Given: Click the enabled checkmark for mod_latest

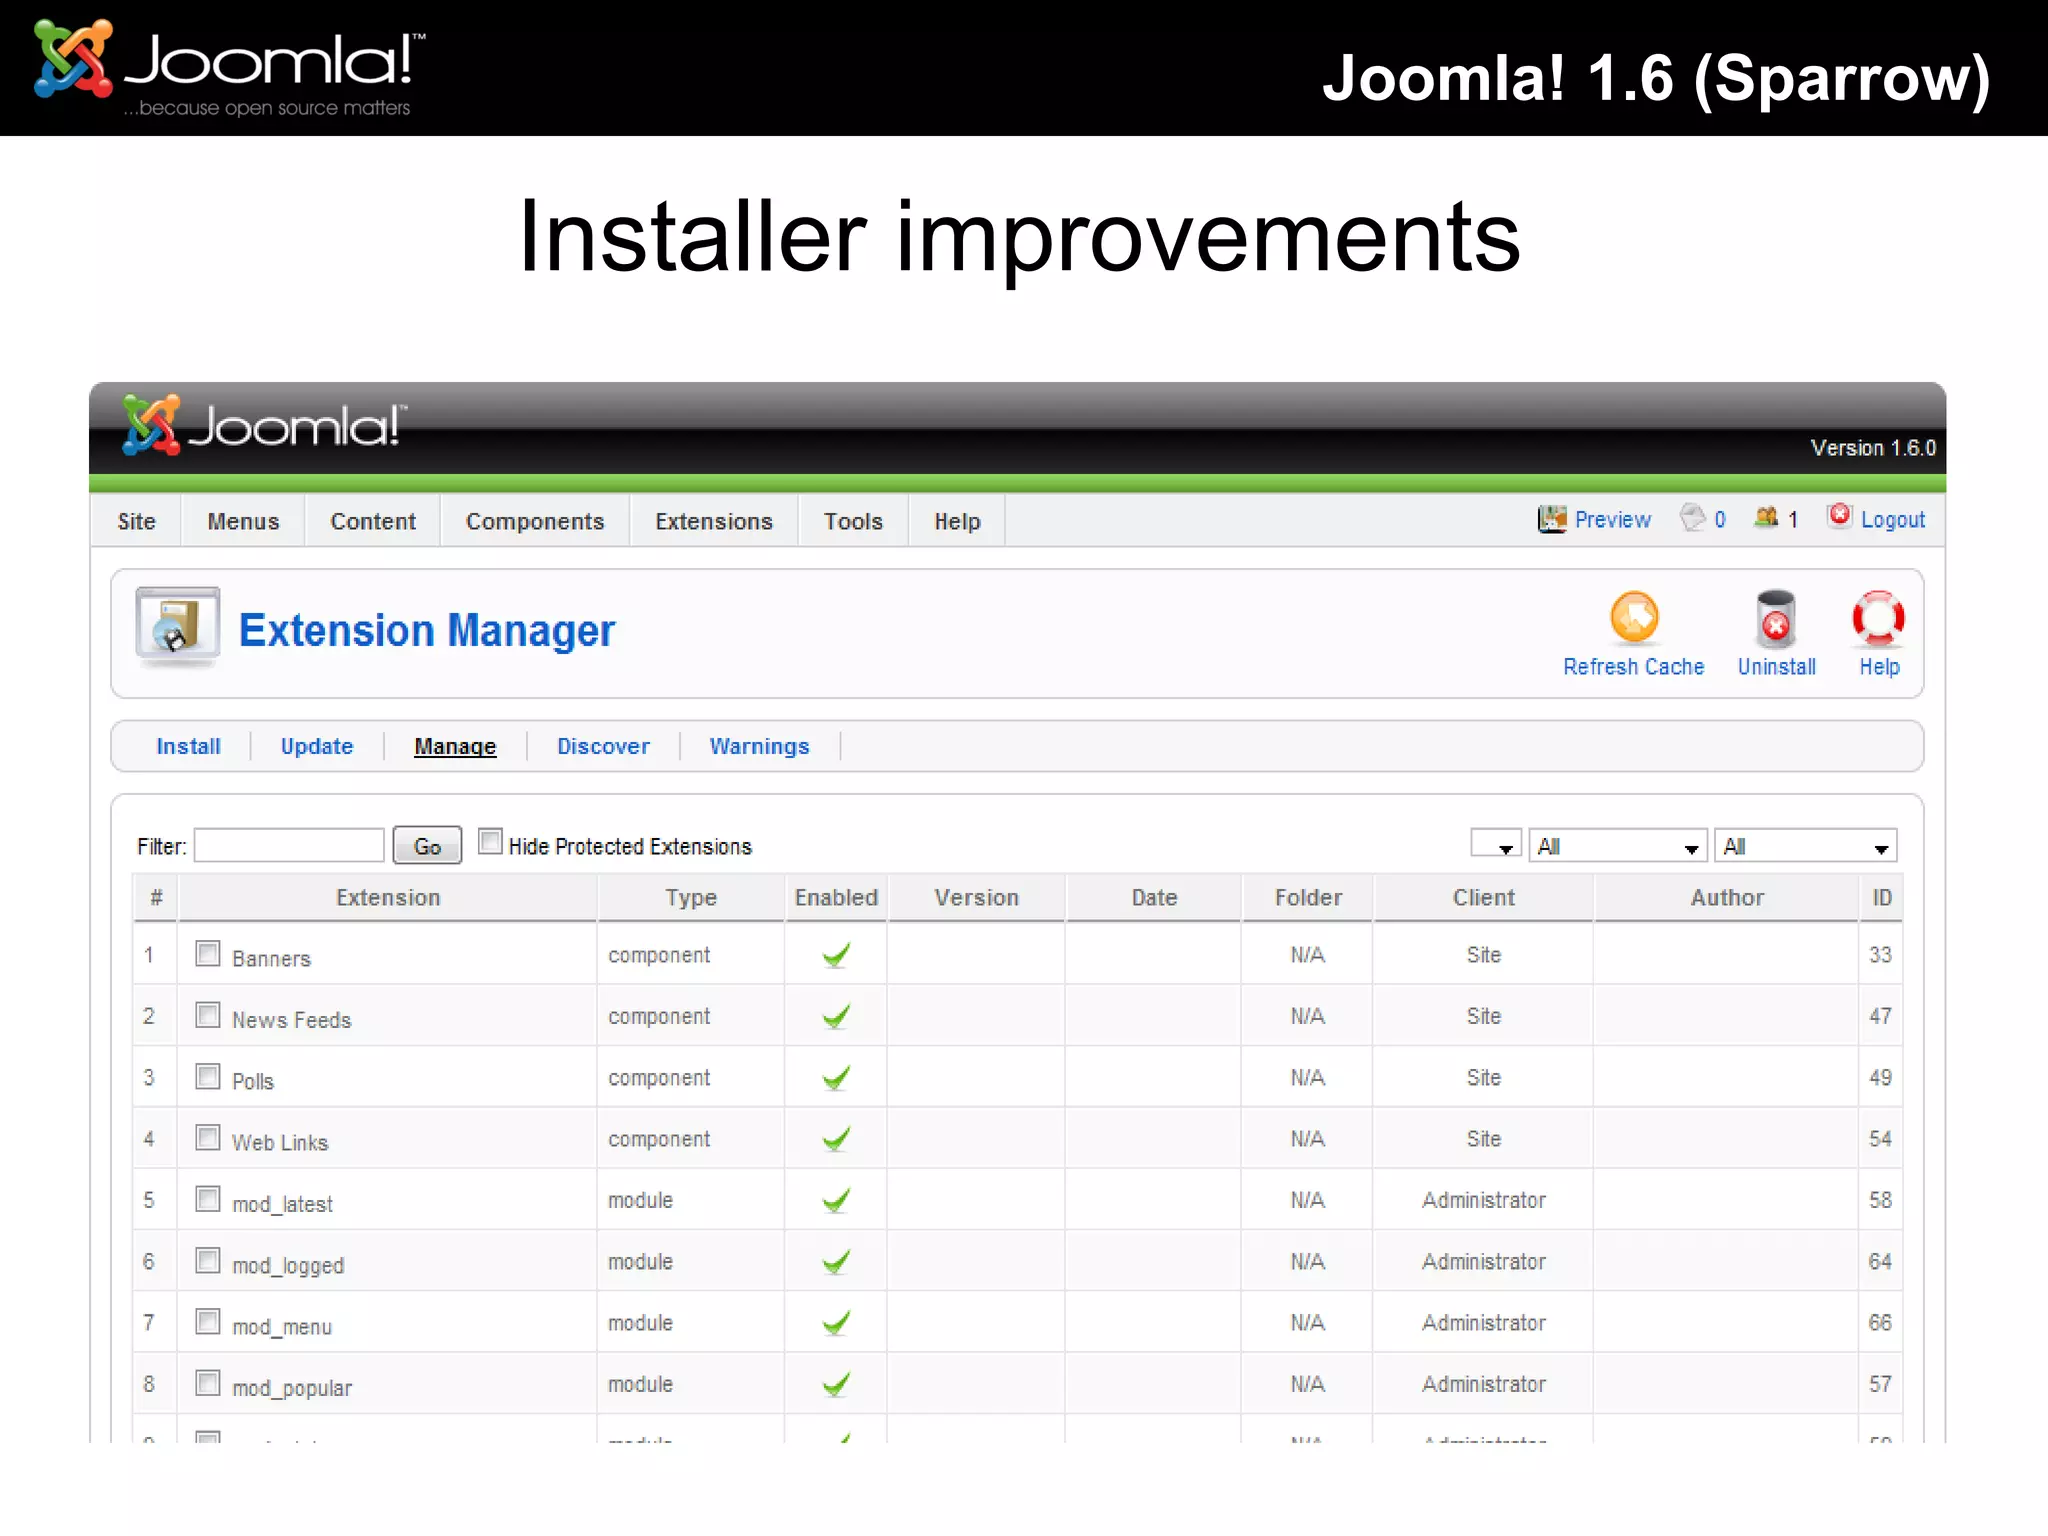Looking at the screenshot, I should 836,1200.
